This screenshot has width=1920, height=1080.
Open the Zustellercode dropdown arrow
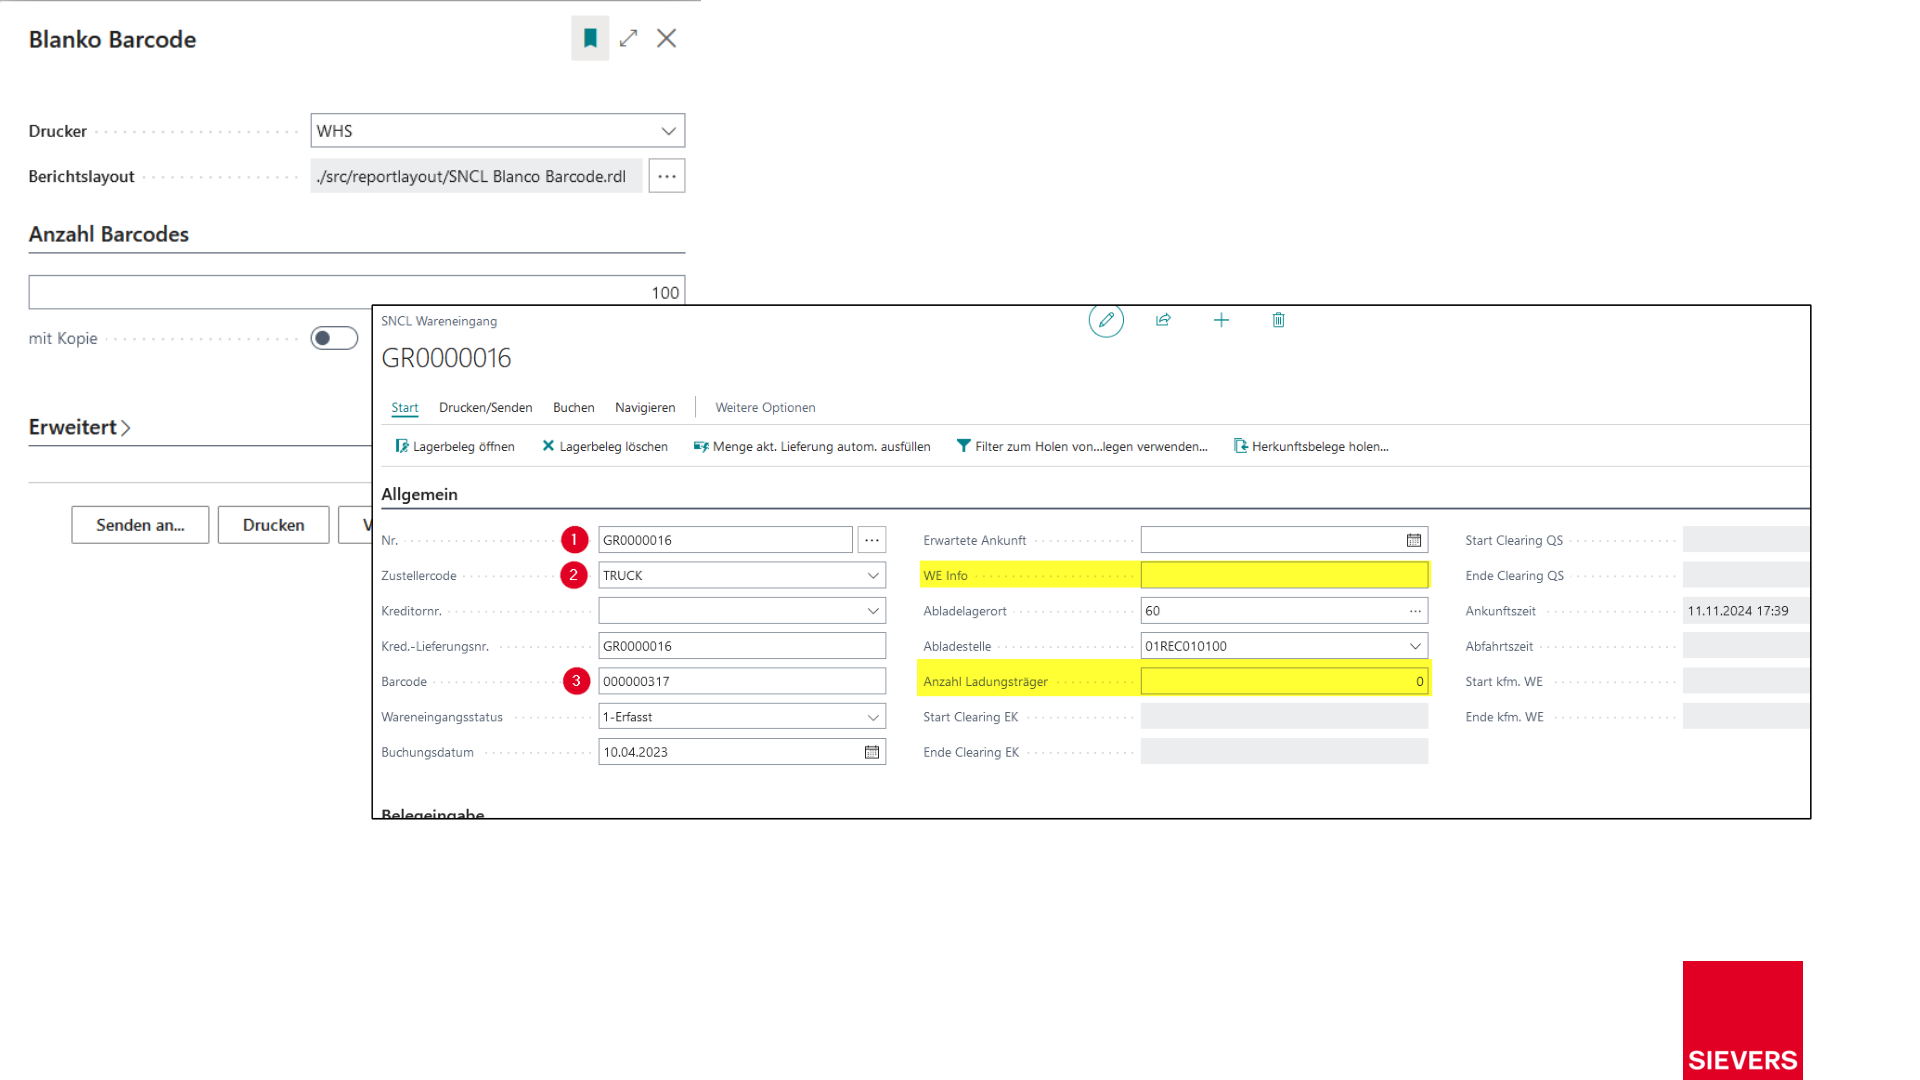coord(873,576)
